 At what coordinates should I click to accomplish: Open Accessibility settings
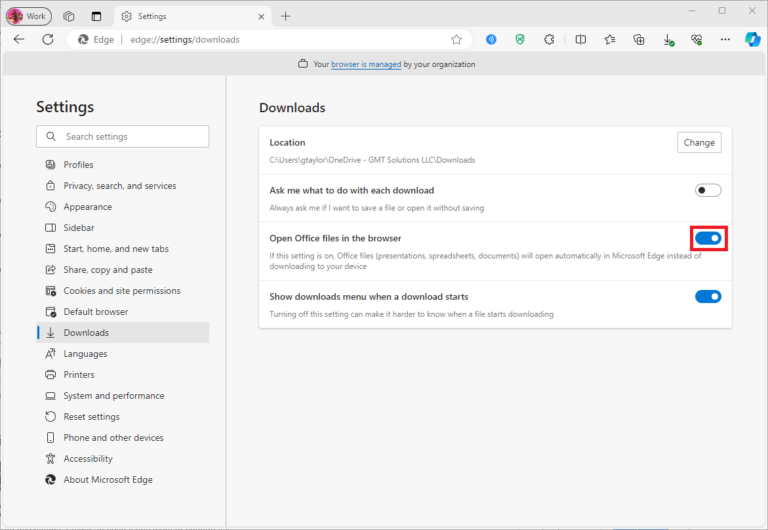pos(122,459)
